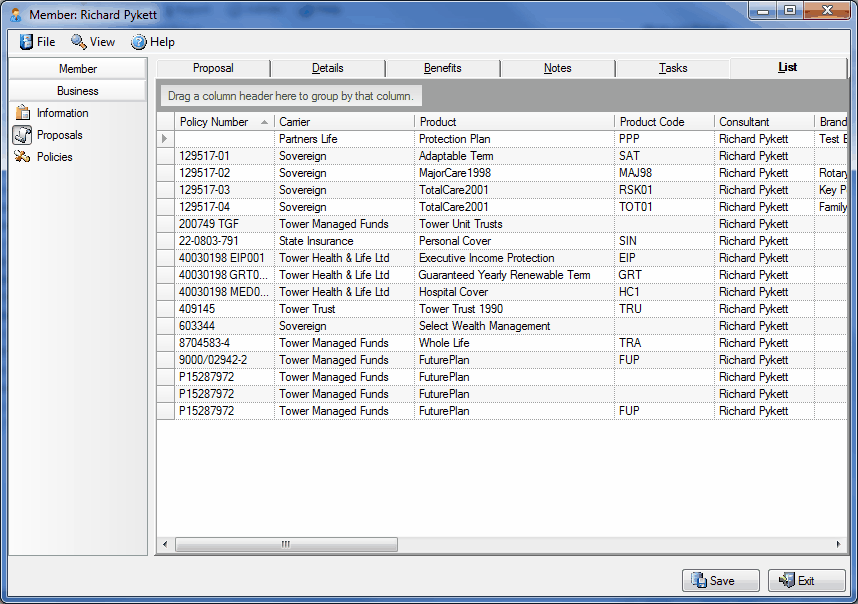Click the member icon in title bar
The image size is (858, 604).
(16, 15)
